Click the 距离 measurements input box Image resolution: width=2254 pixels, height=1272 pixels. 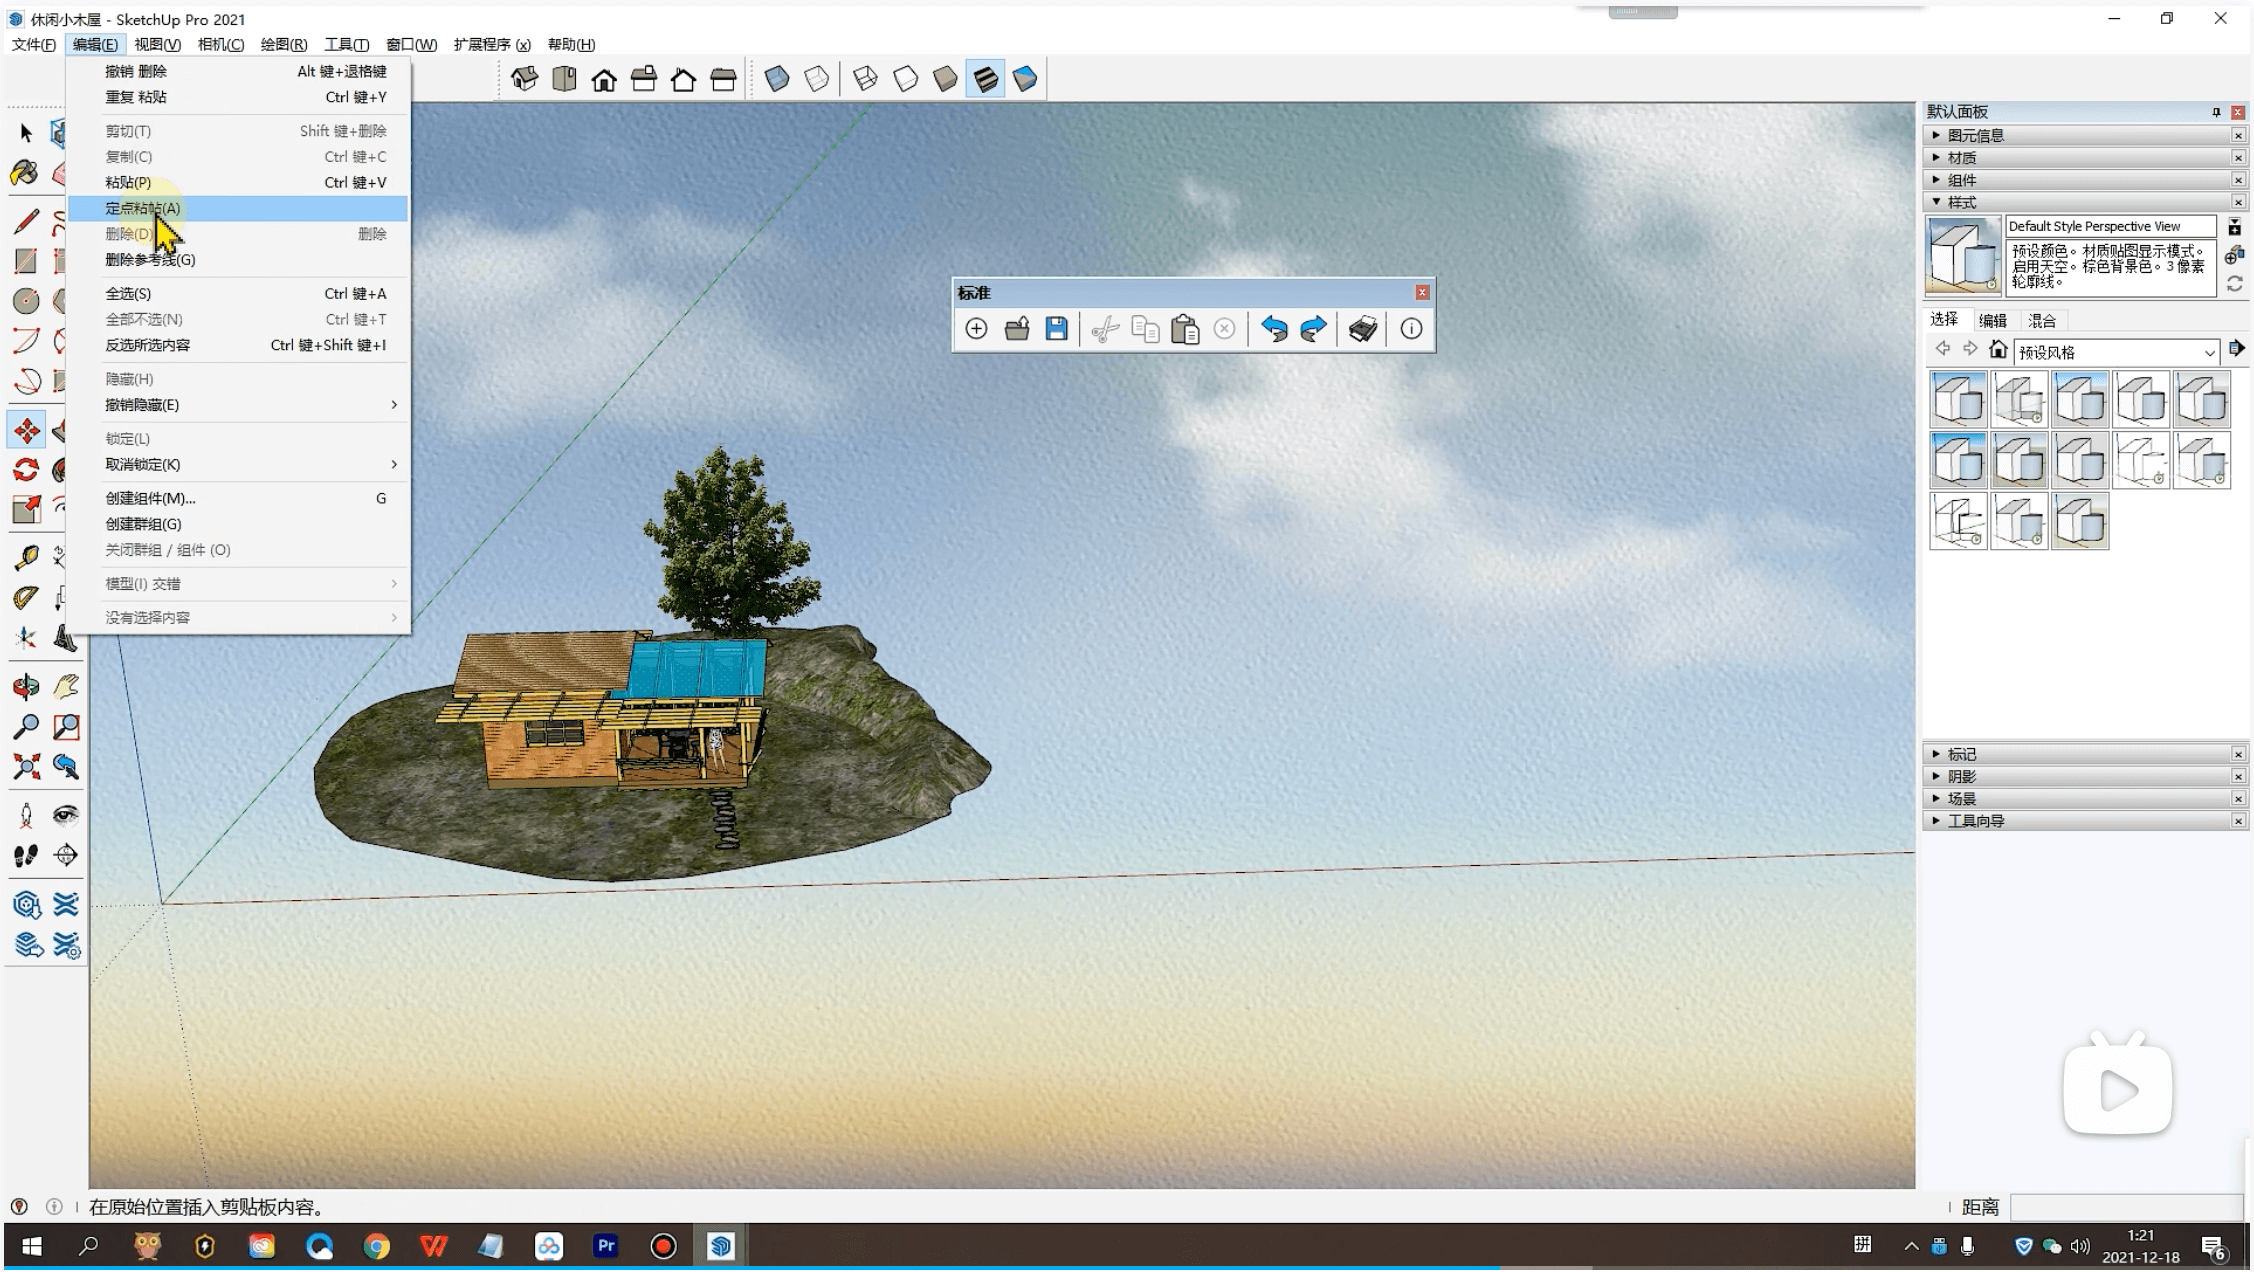coord(2126,1207)
